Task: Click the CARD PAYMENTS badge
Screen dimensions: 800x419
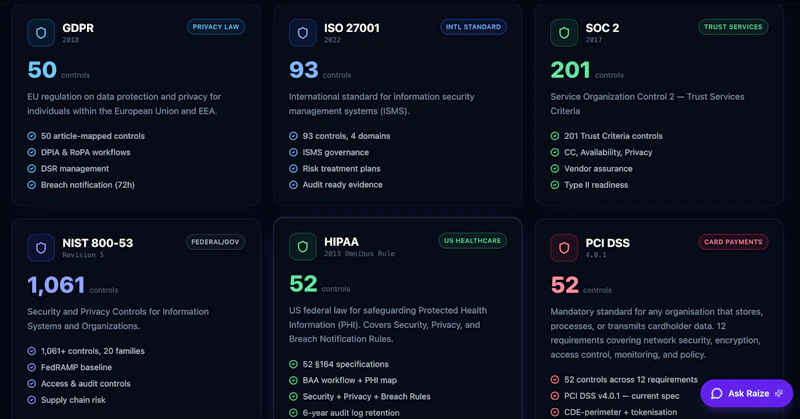Action: pos(733,242)
